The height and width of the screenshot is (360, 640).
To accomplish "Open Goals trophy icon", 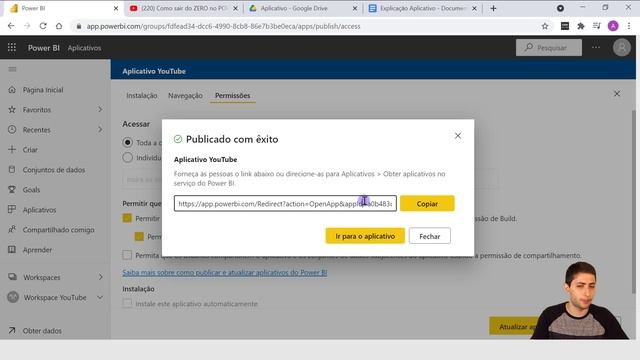I will (x=12, y=189).
